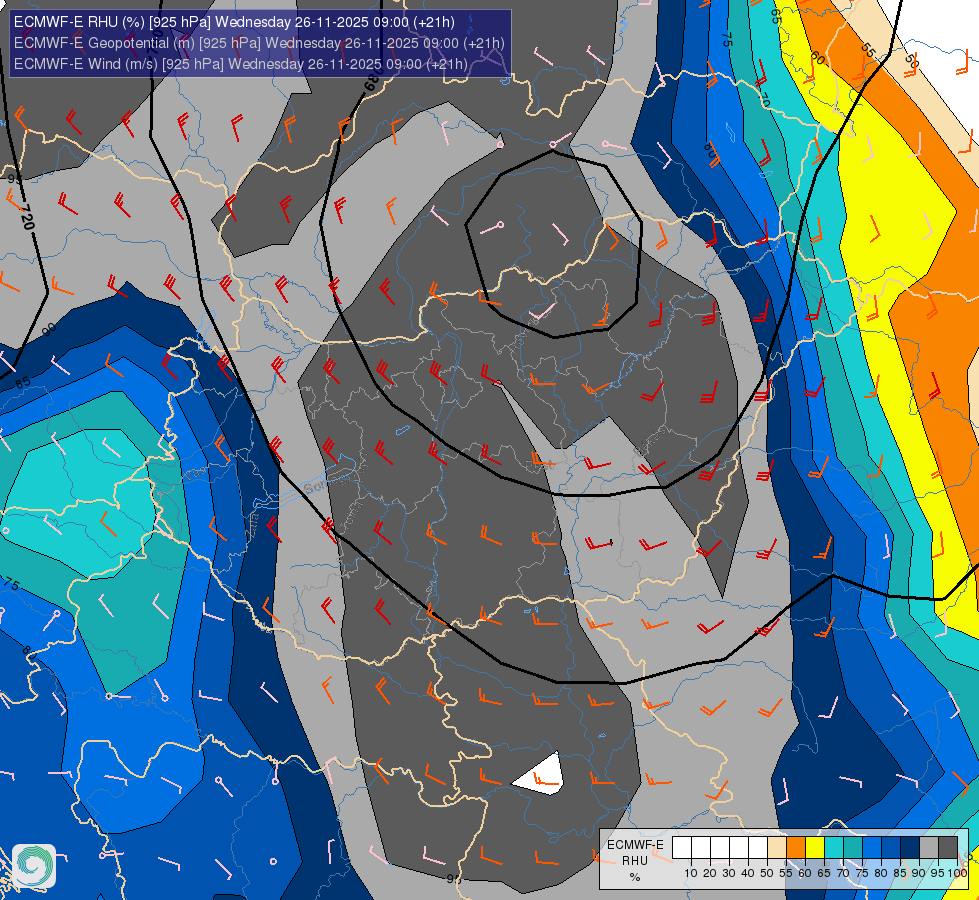This screenshot has height=900, width=979.
Task: Select the 'ECMWF-E Wind (m/s)' title line
Action: point(240,64)
